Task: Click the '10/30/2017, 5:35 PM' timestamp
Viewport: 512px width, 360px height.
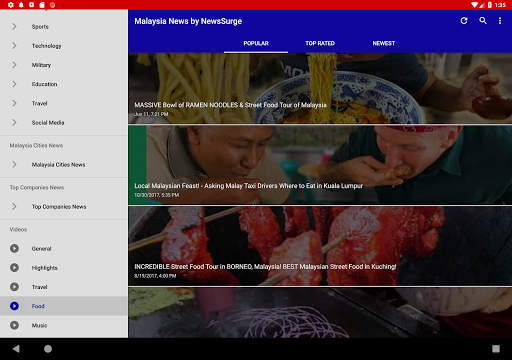Action: tap(157, 195)
